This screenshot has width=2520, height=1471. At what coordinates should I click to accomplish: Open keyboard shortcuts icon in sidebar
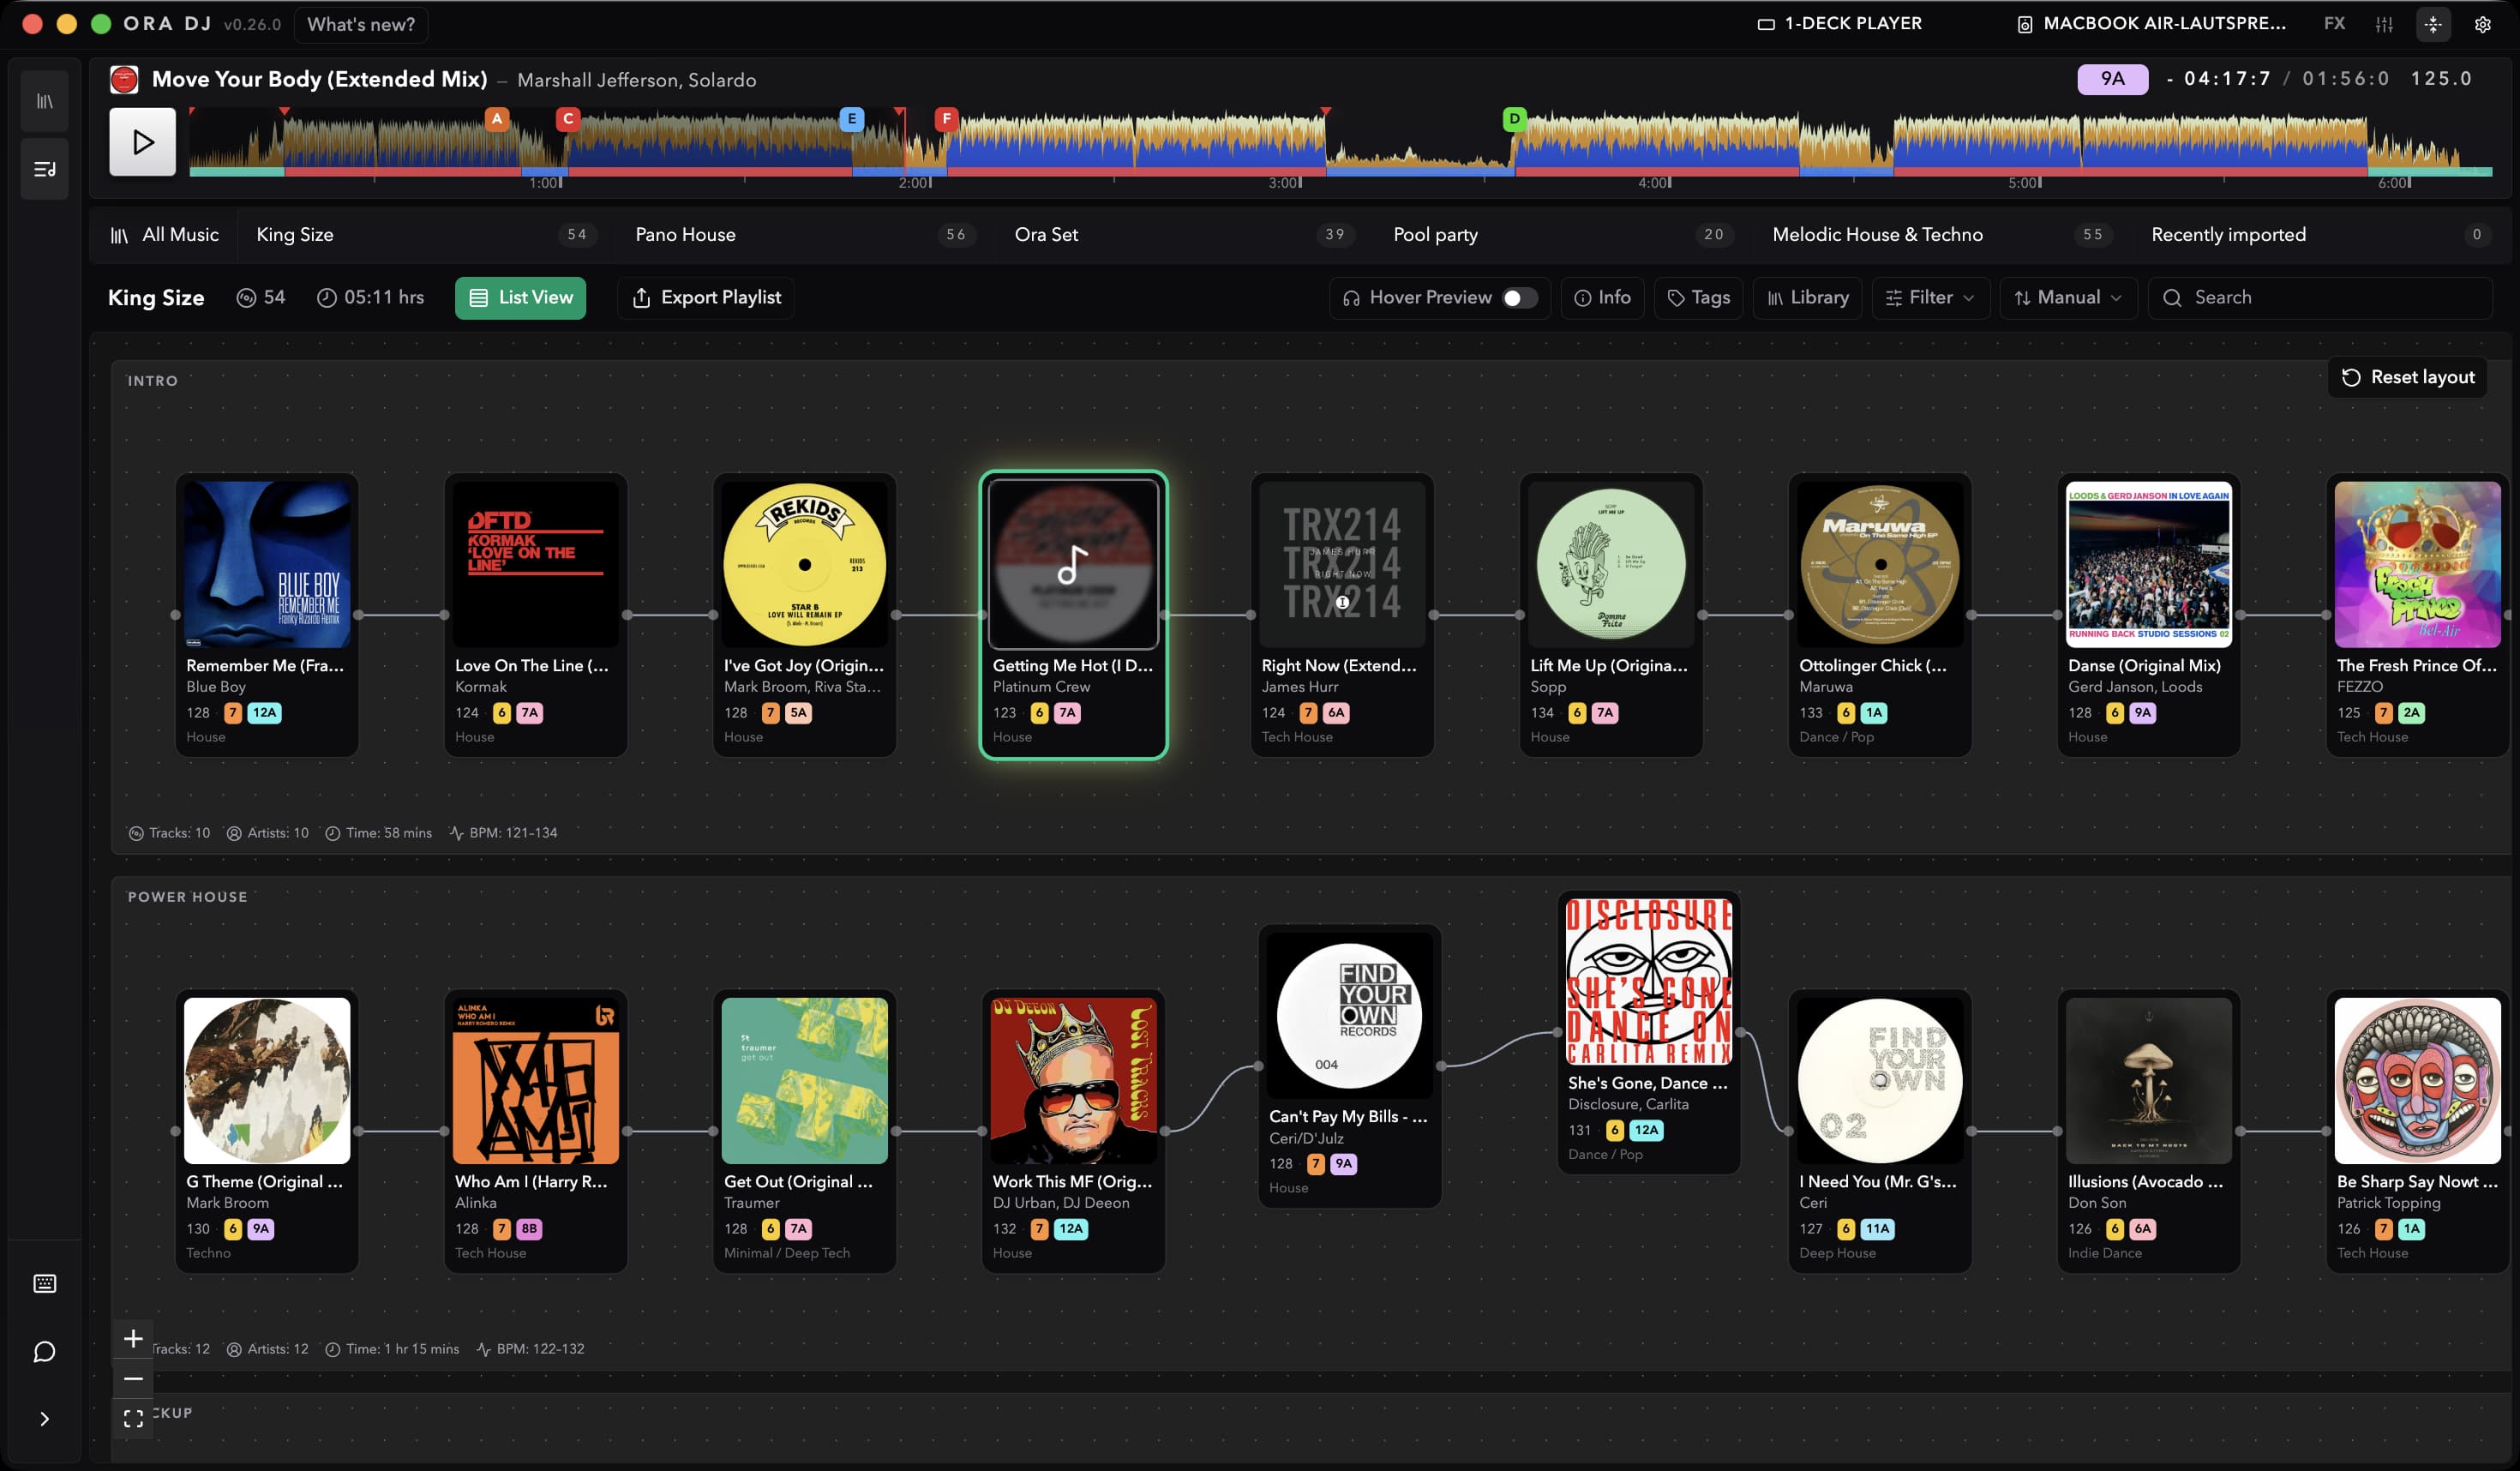click(45, 1283)
